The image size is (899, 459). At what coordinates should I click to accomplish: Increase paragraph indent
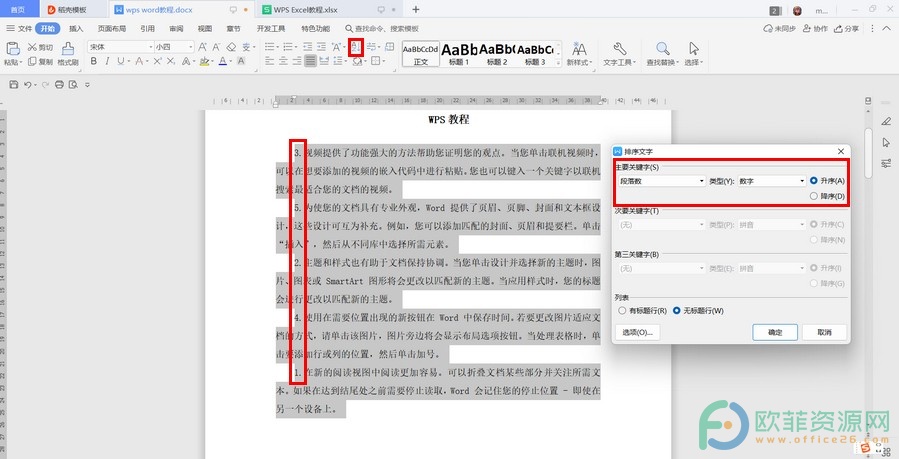coord(322,47)
